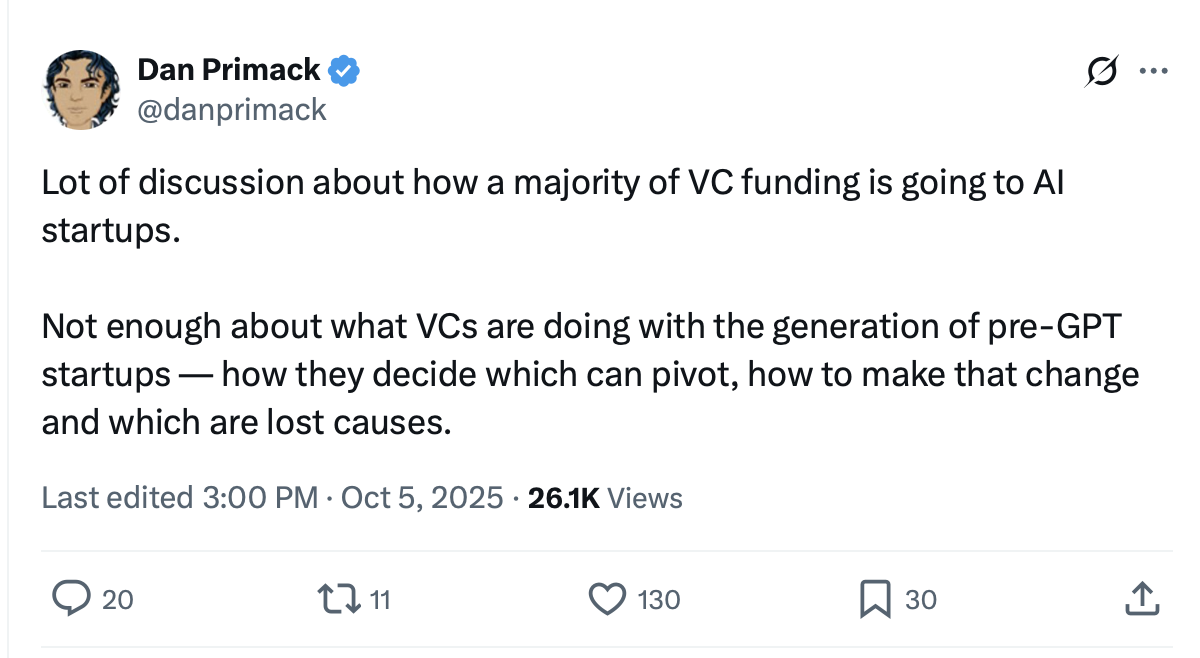1200x658 pixels.
Task: Click the repost count of 11
Action: click(380, 600)
